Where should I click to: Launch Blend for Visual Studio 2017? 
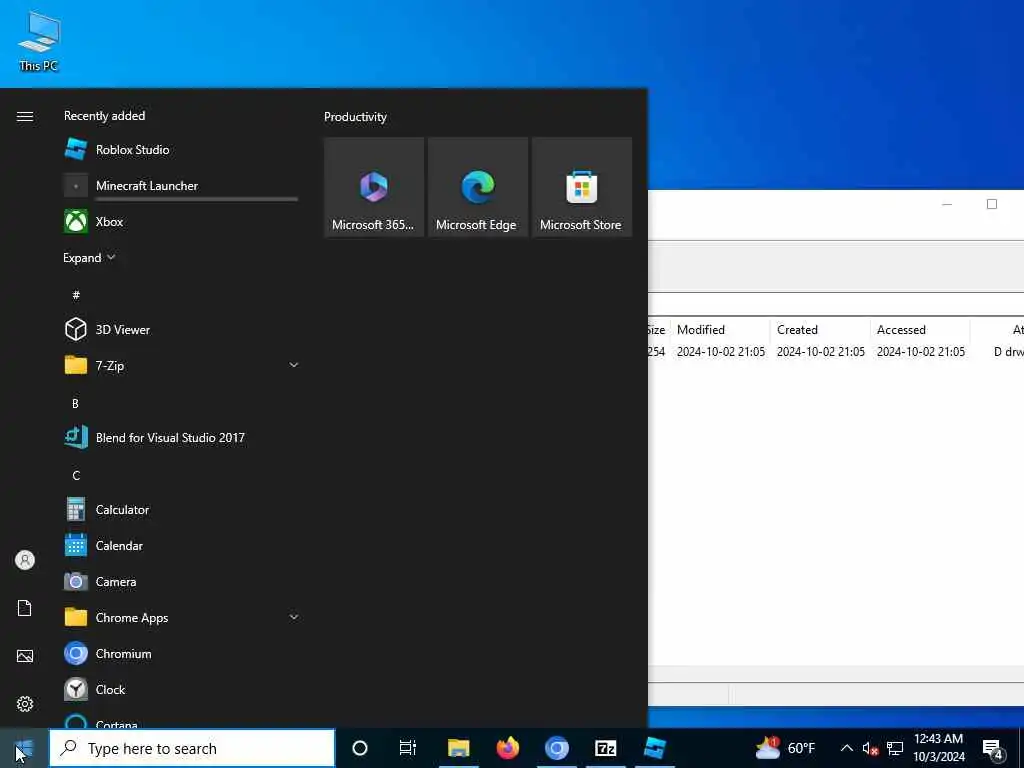click(181, 438)
